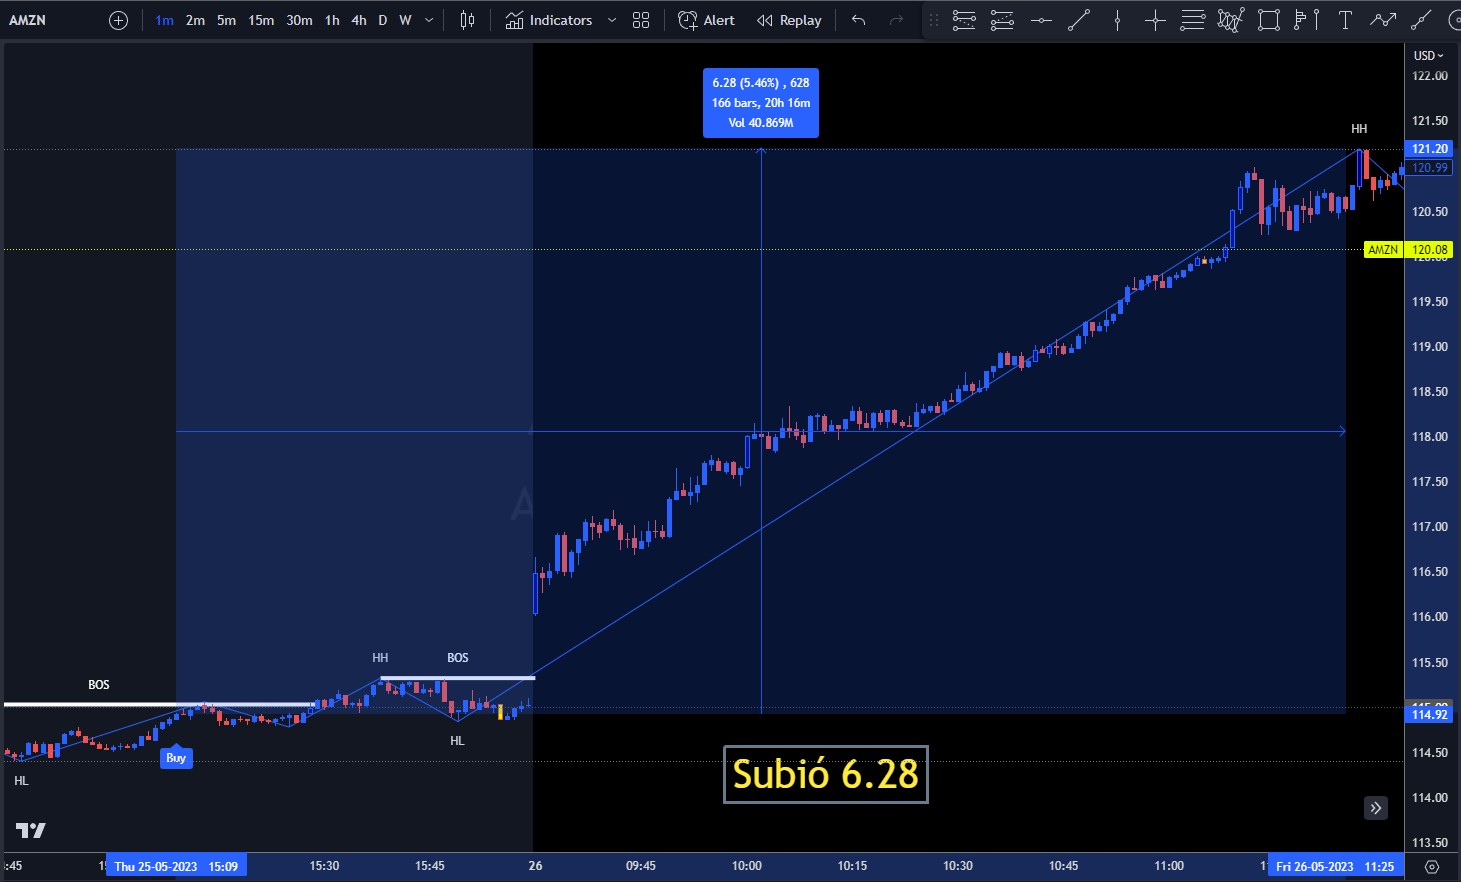Select the vertical line drawing tool
Viewport: 1461px width, 882px height.
[x=1117, y=20]
